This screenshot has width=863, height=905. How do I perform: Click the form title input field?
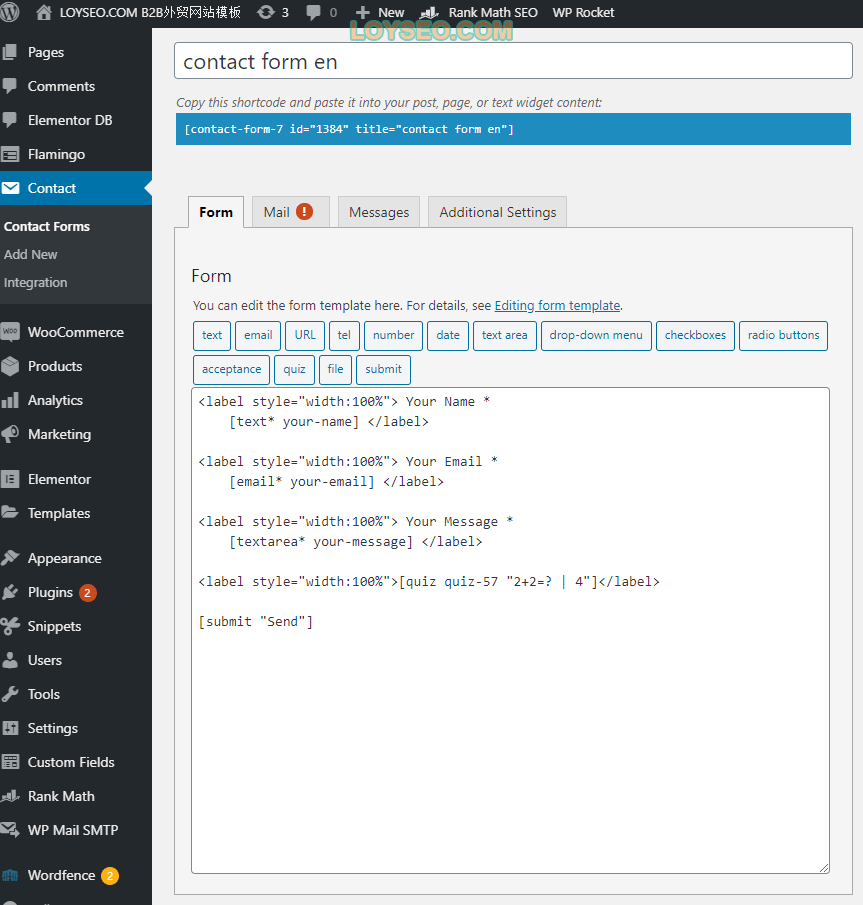coord(513,61)
